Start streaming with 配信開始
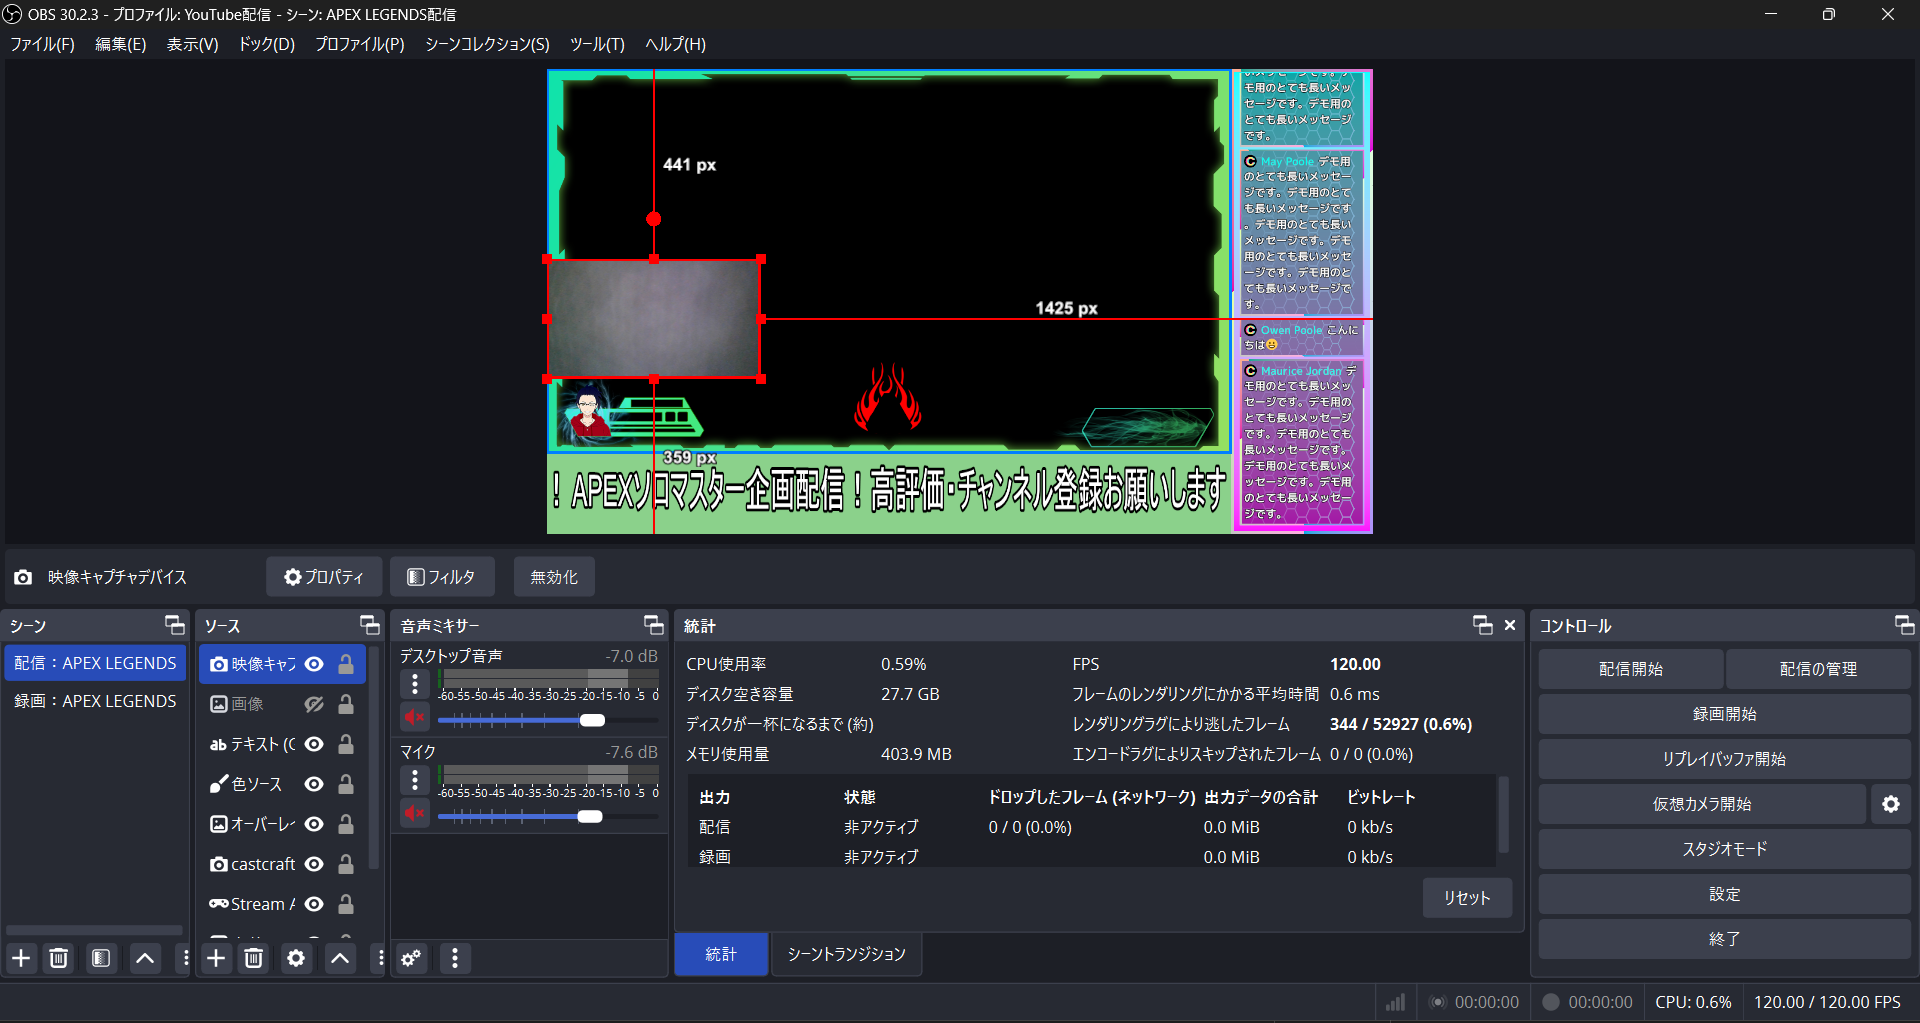 coord(1630,669)
